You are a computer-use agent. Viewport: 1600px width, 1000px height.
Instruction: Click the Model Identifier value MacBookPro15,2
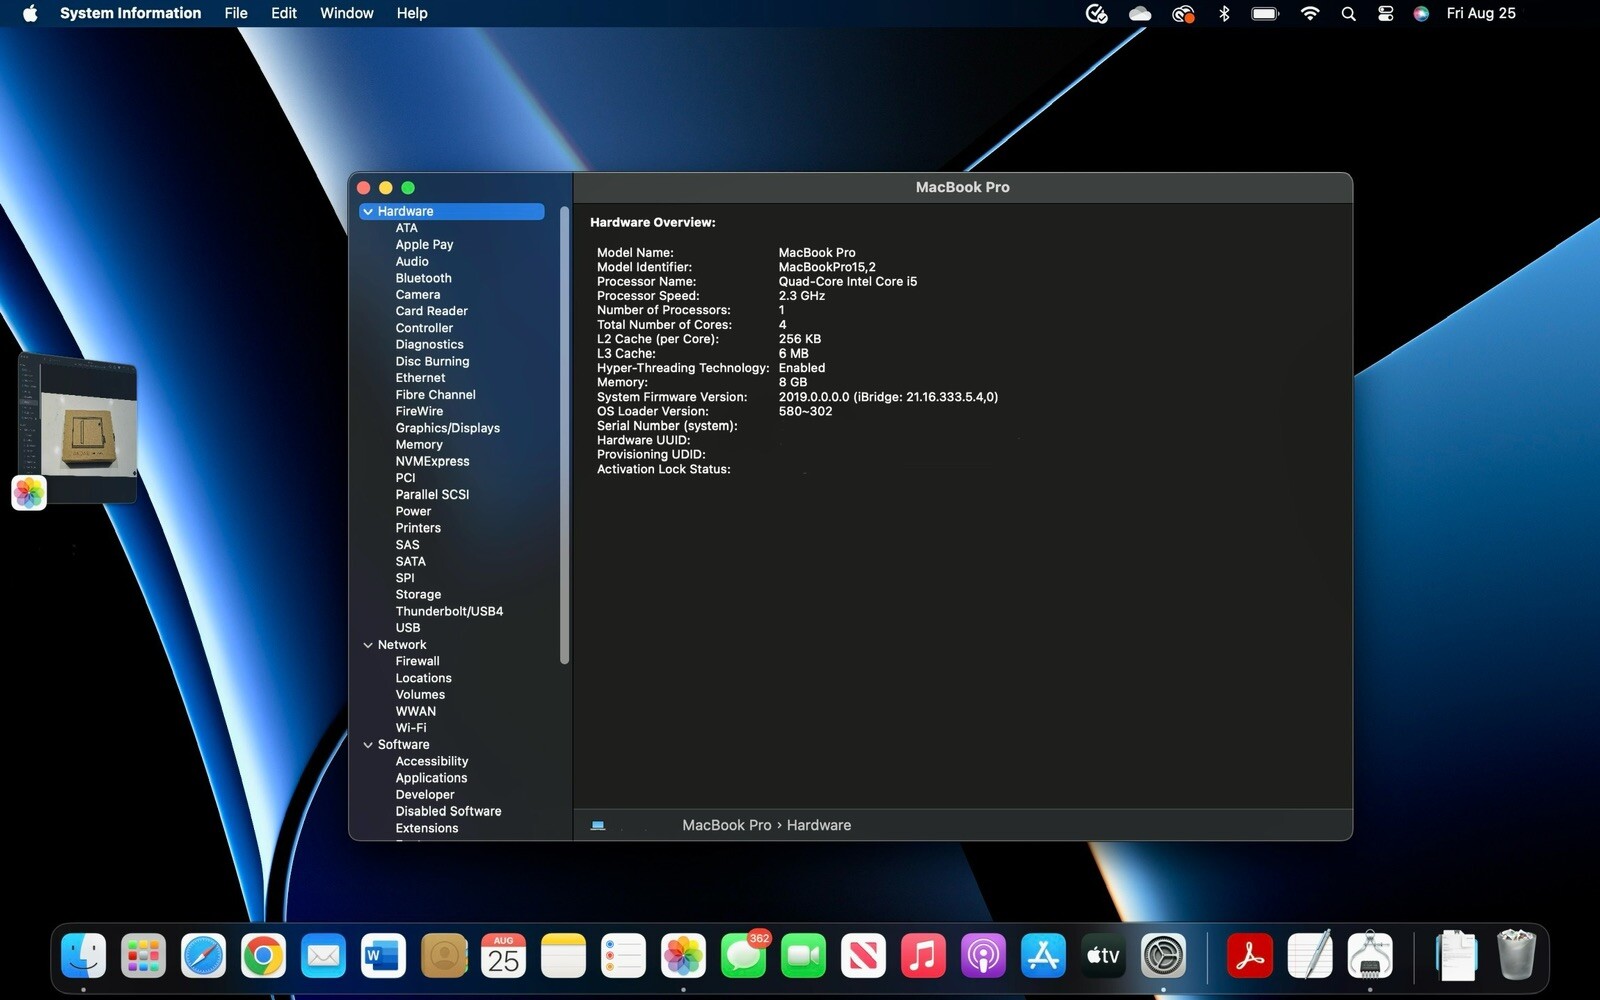click(827, 267)
